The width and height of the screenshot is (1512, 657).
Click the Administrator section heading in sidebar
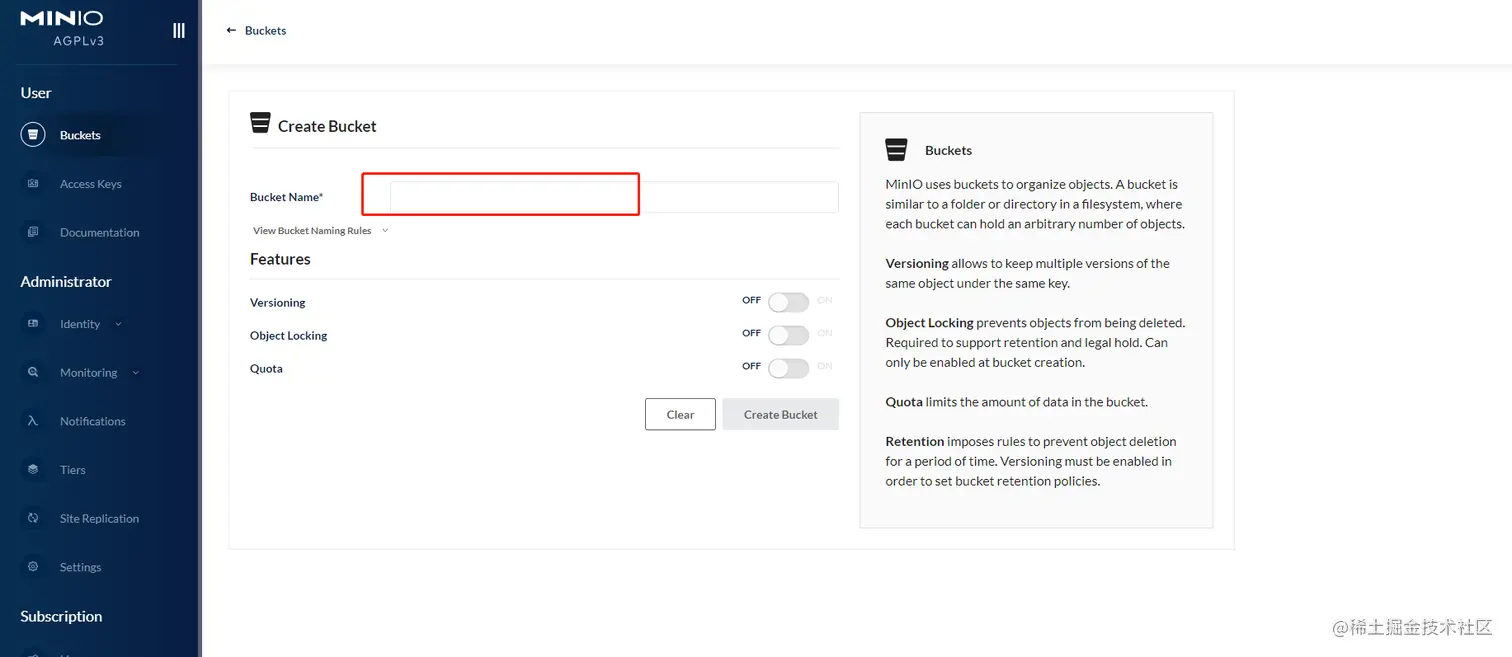click(66, 282)
